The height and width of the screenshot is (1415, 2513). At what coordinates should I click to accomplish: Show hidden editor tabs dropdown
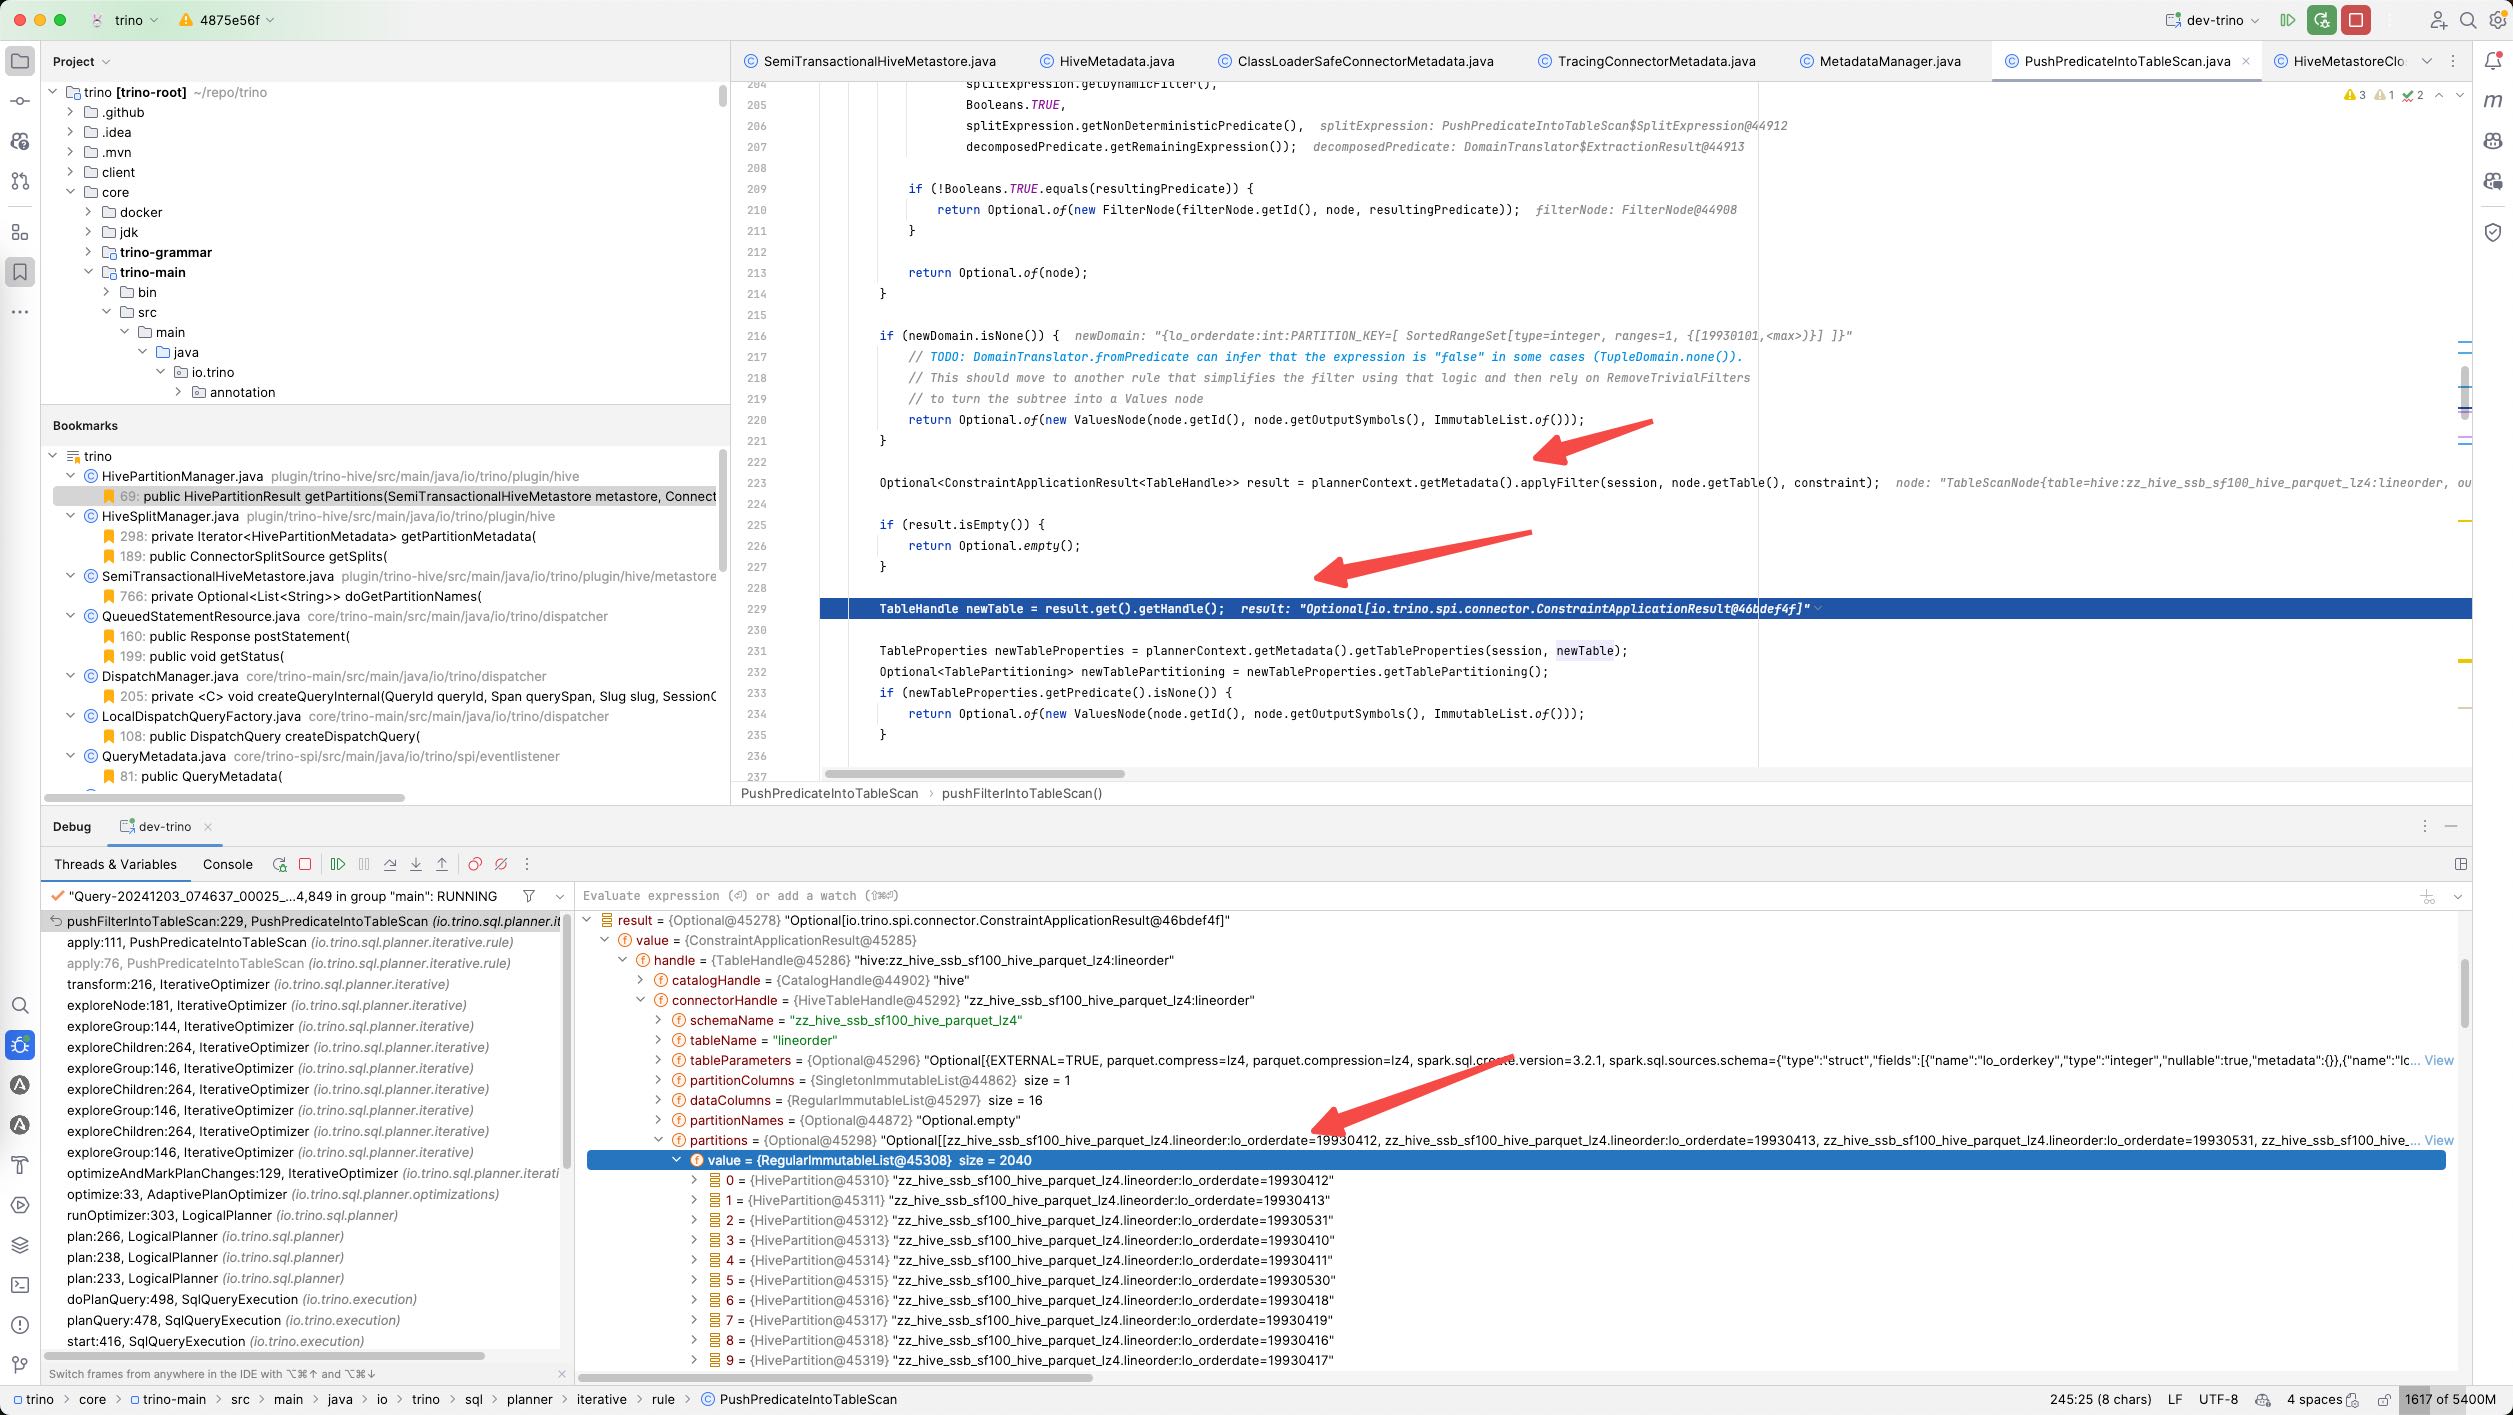(x=2427, y=61)
